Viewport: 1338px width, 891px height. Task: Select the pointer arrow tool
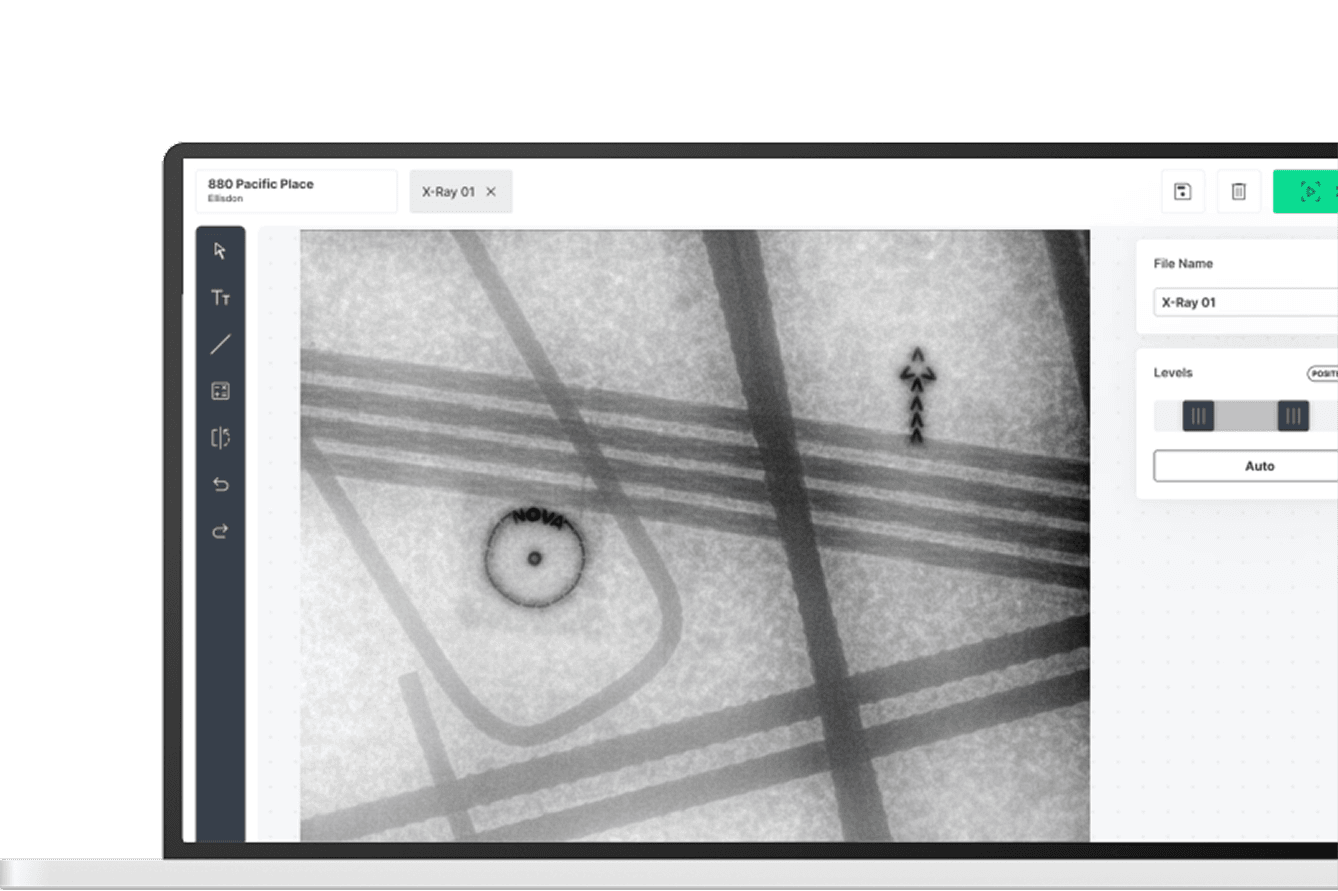[220, 251]
